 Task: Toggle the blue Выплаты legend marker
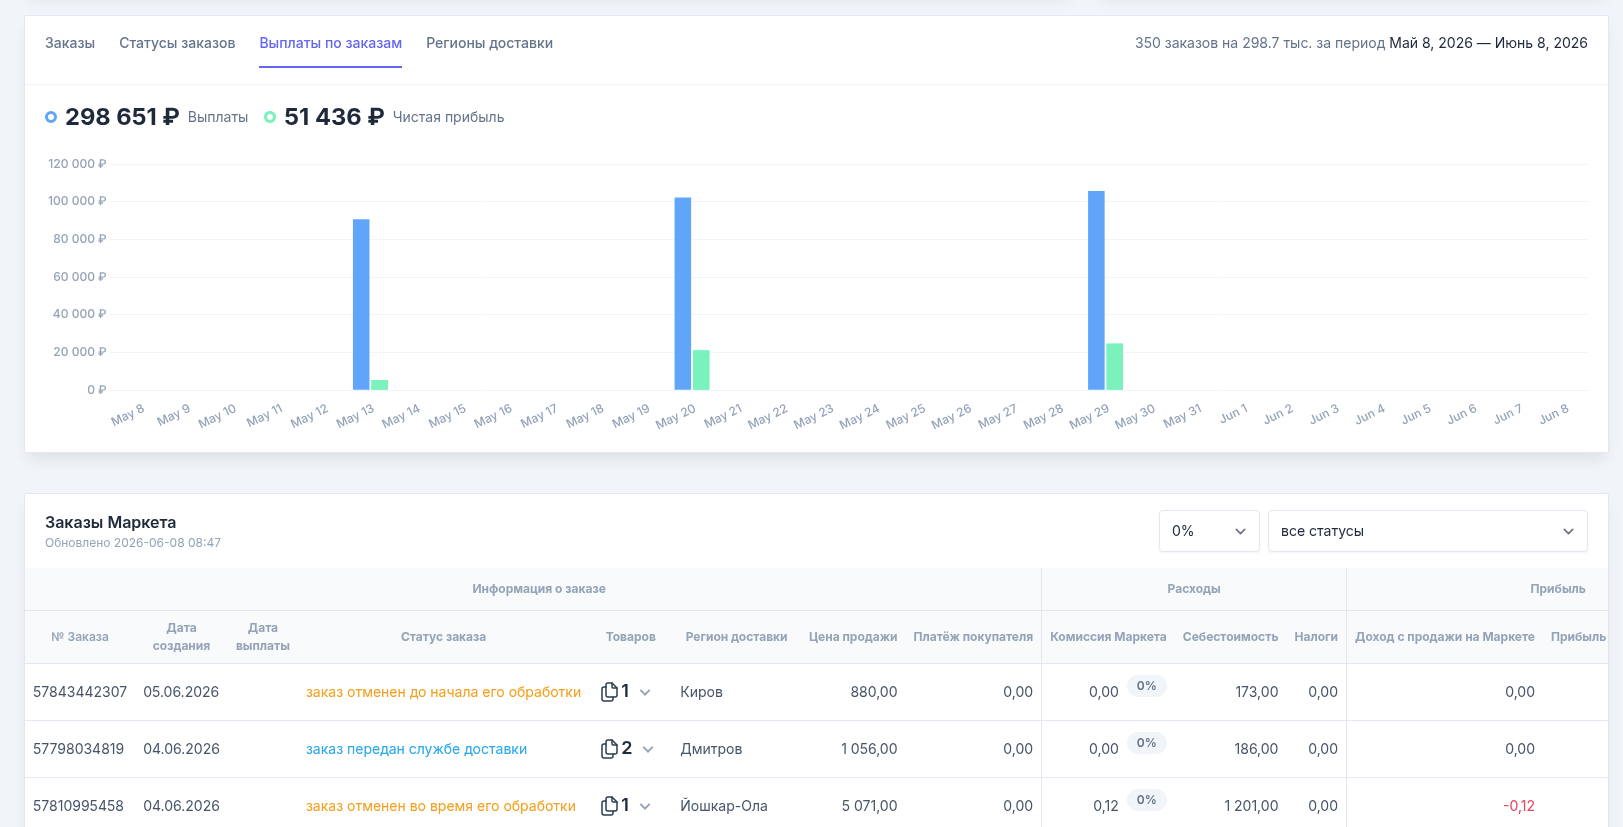[x=51, y=117]
